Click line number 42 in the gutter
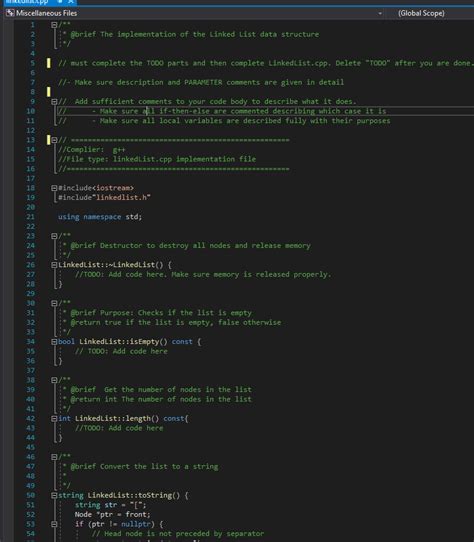Image resolution: width=474 pixels, height=542 pixels. [30, 418]
